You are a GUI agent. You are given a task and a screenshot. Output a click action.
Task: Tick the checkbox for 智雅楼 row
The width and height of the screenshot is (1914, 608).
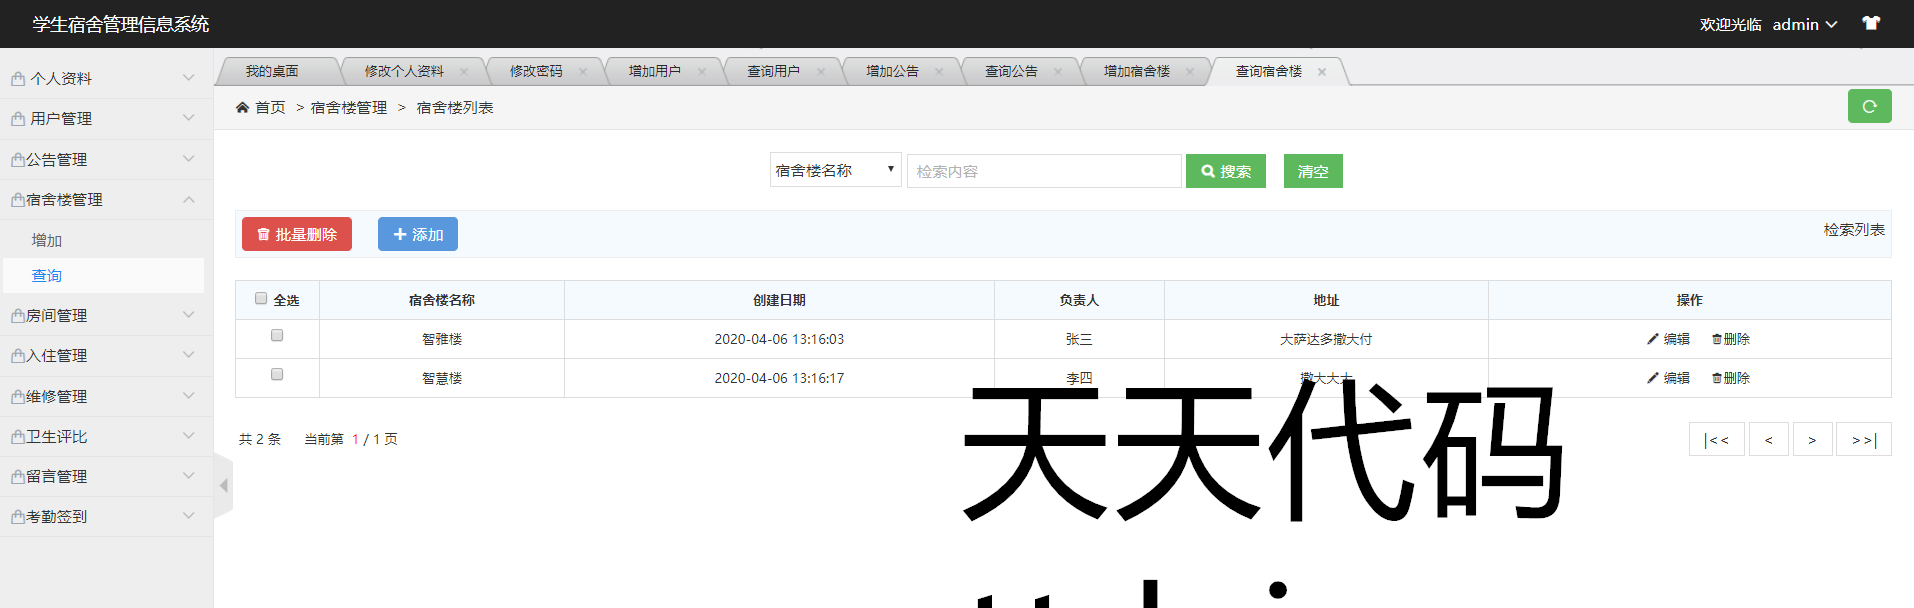coord(277,336)
